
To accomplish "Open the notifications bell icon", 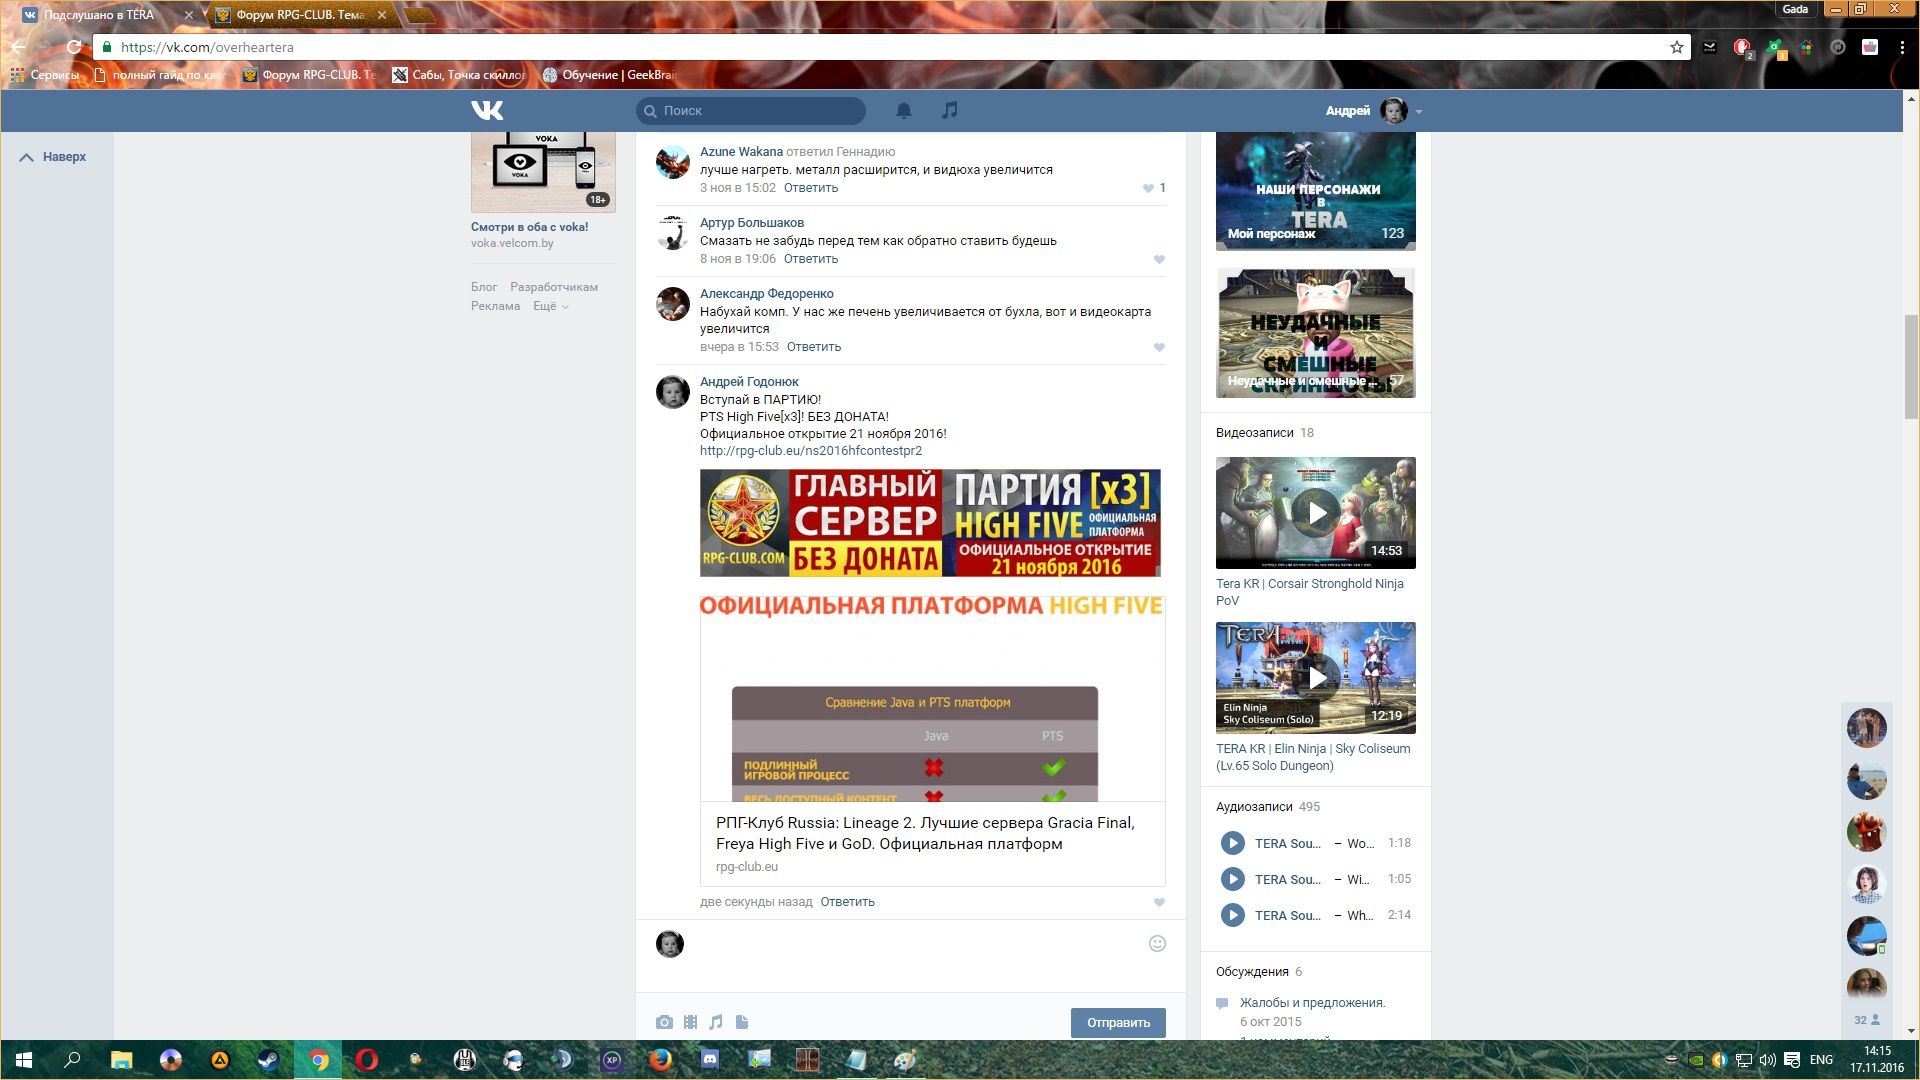I will point(904,110).
